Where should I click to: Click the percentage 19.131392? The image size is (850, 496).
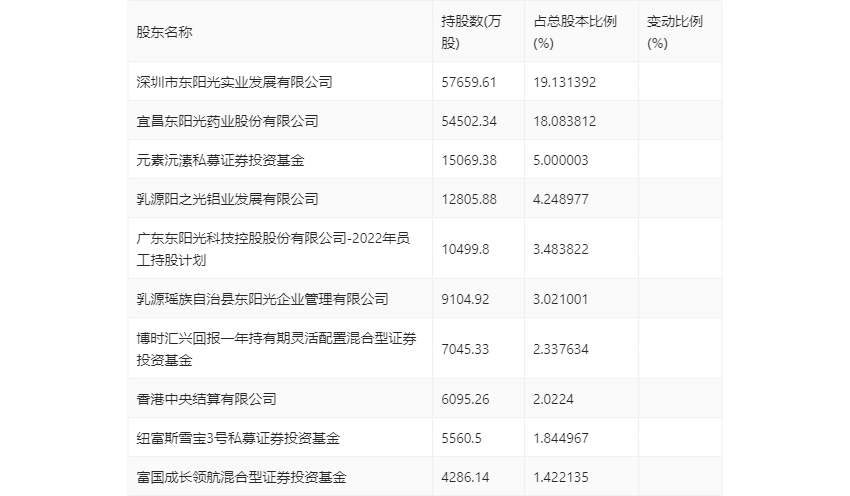click(x=564, y=82)
